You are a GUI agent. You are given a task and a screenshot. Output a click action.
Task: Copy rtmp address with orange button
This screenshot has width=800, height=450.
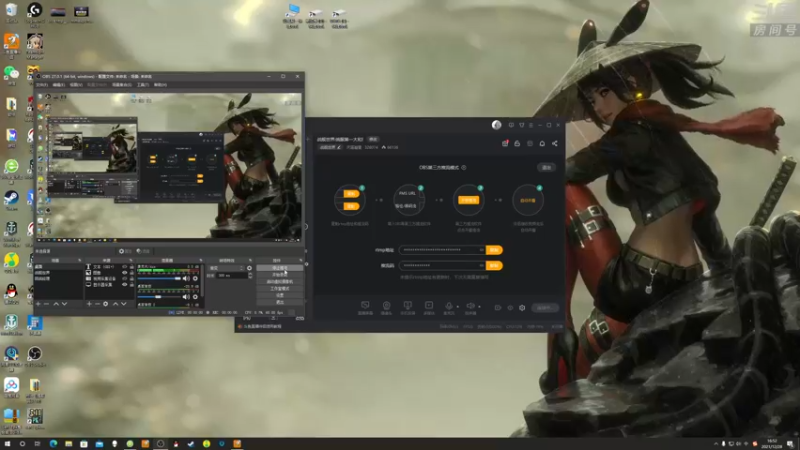(494, 250)
